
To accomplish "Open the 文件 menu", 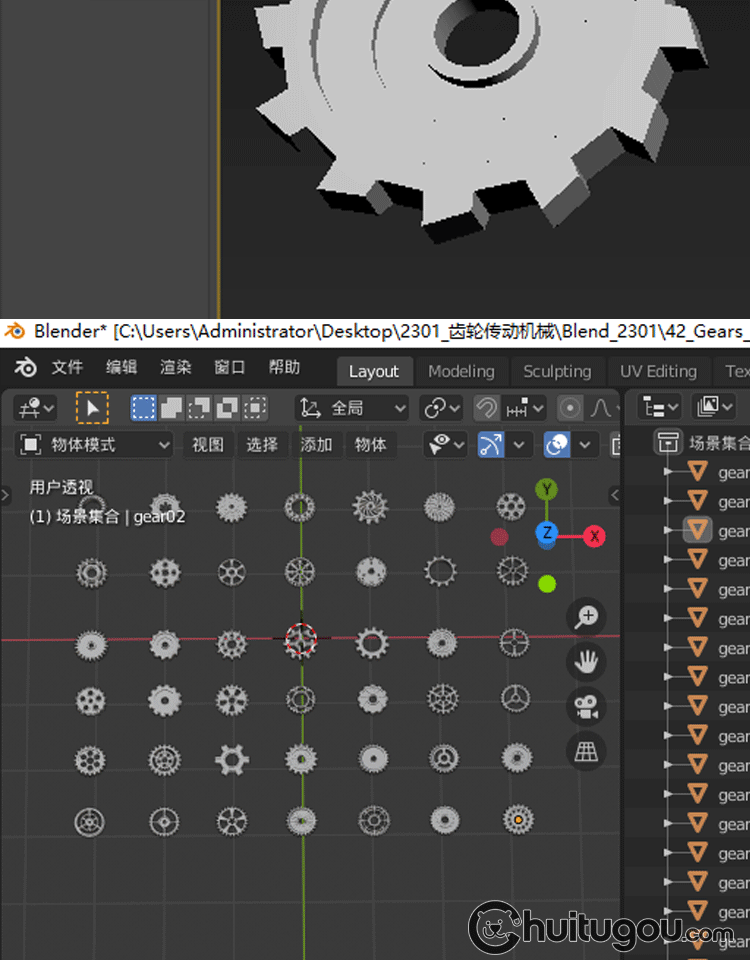I will [67, 368].
